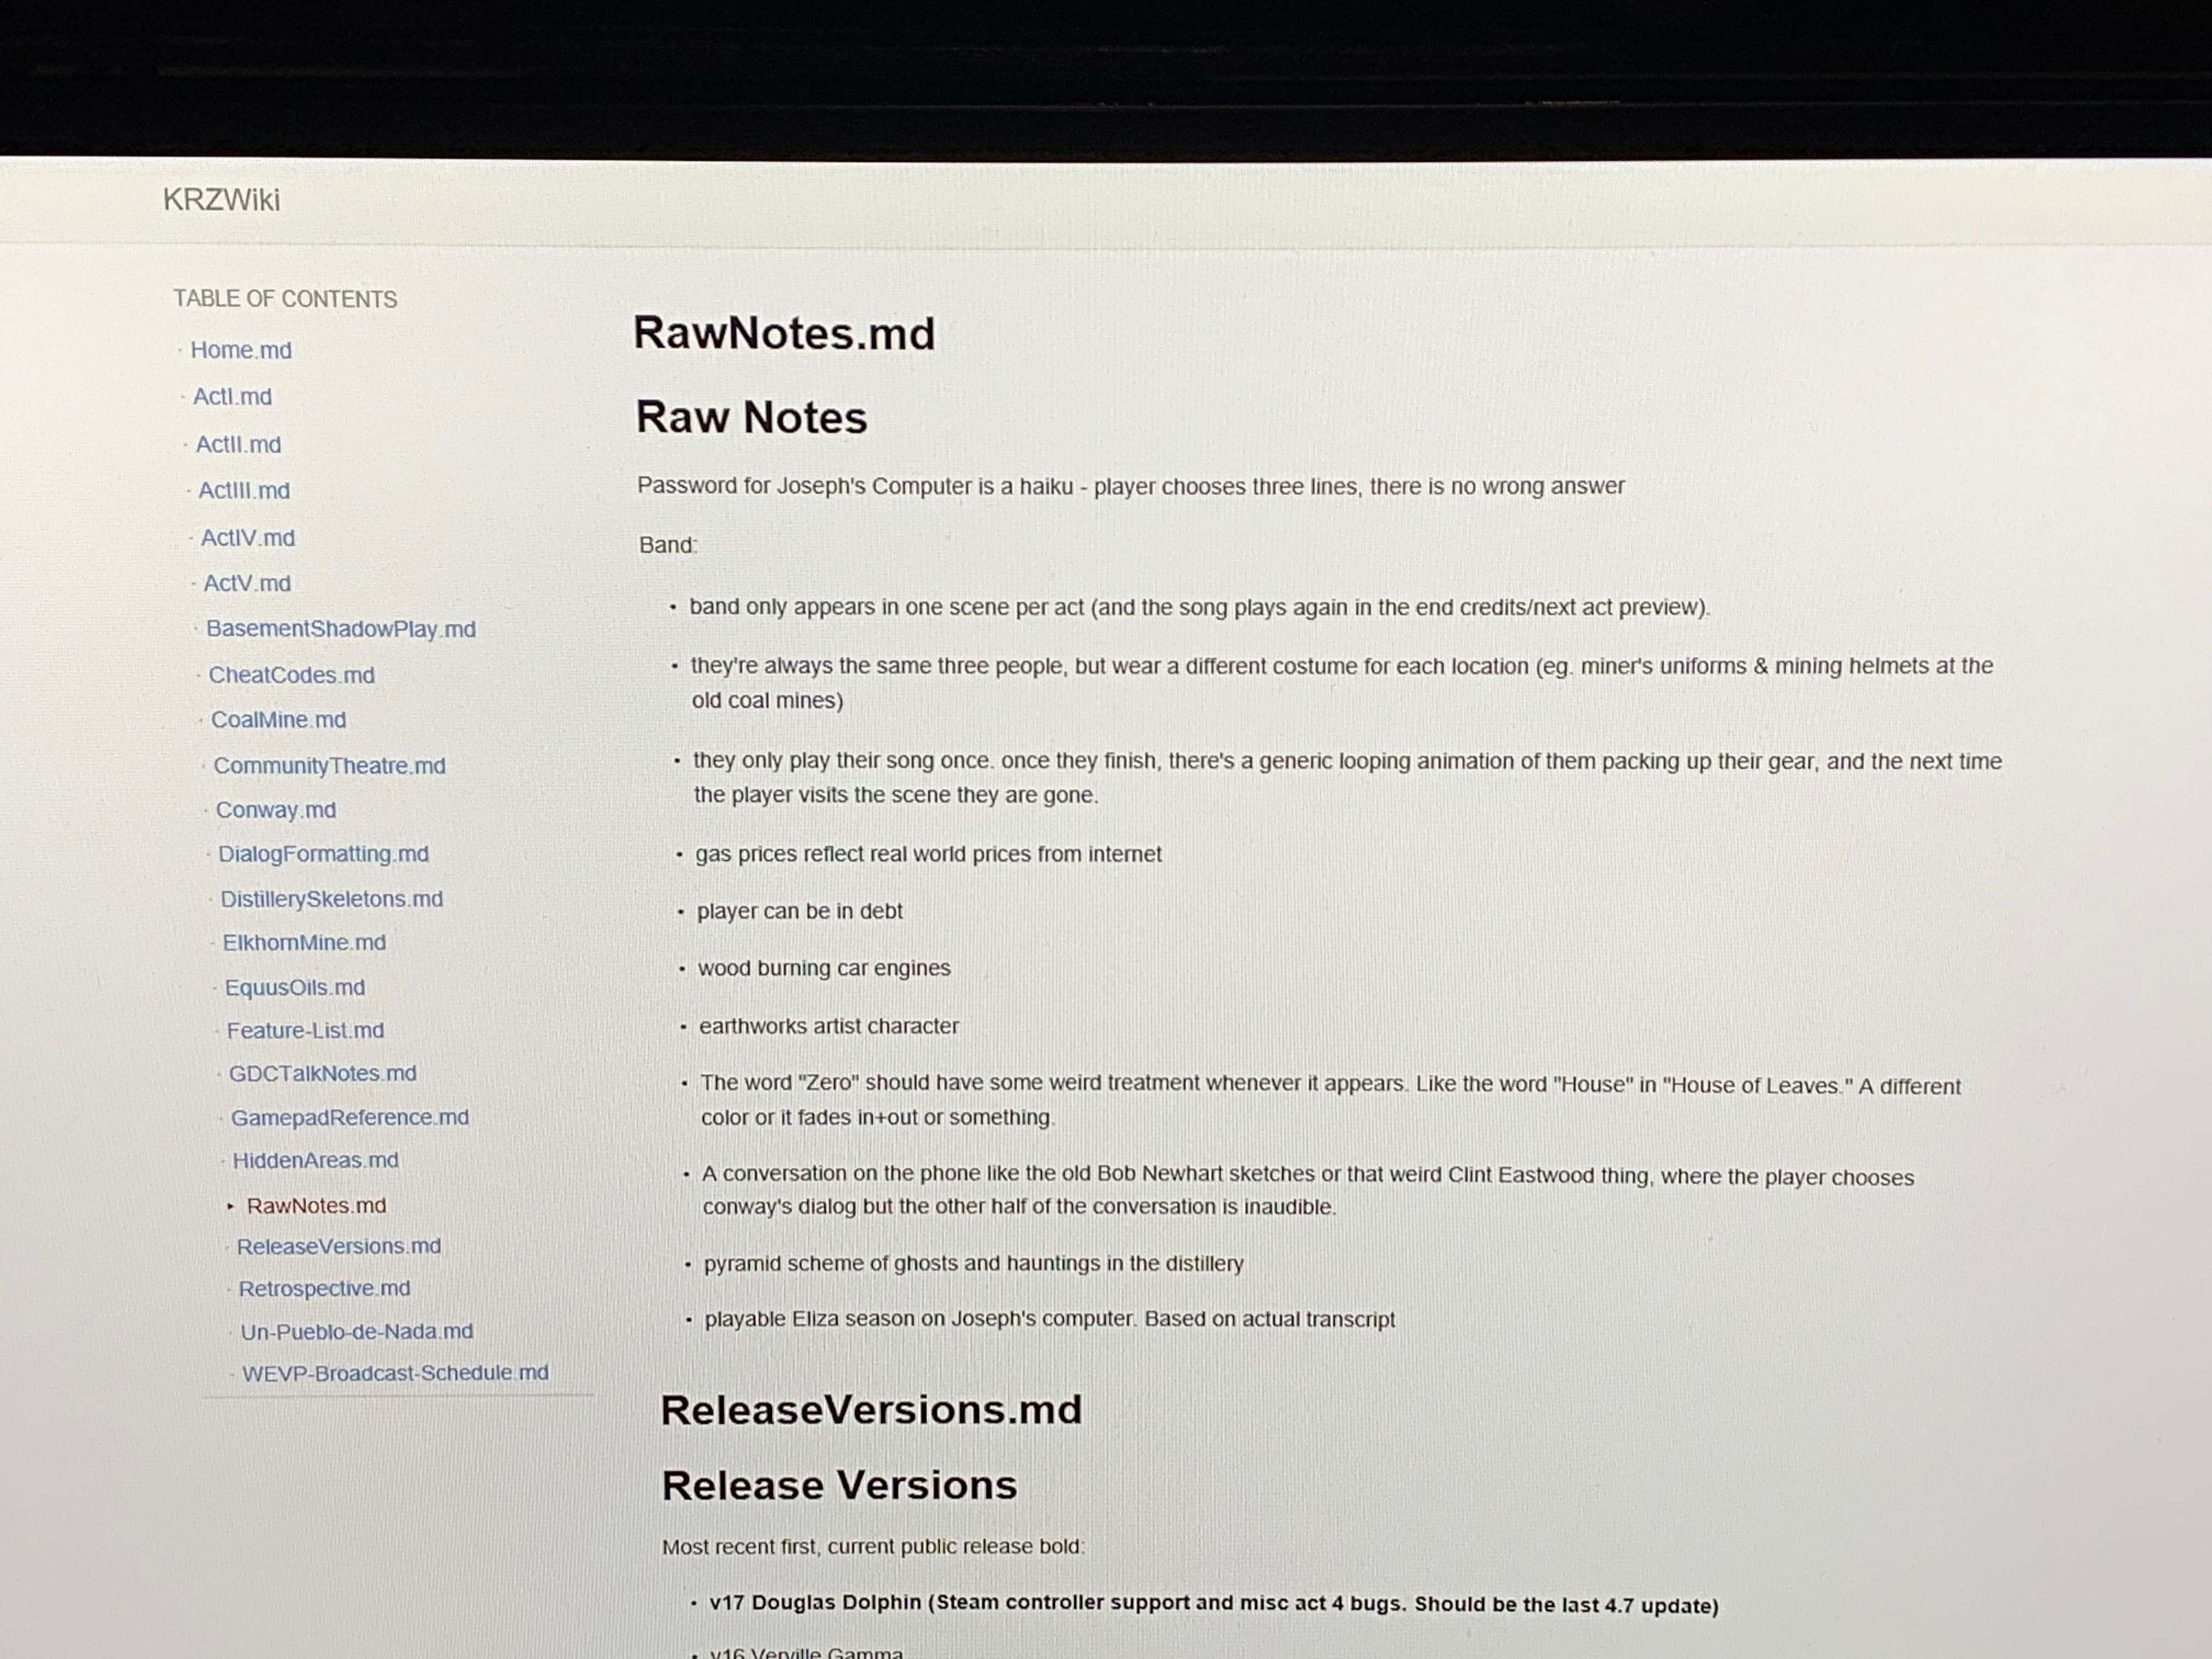
Task: Open ReleaseVersions.md from sidebar
Action: tap(338, 1246)
